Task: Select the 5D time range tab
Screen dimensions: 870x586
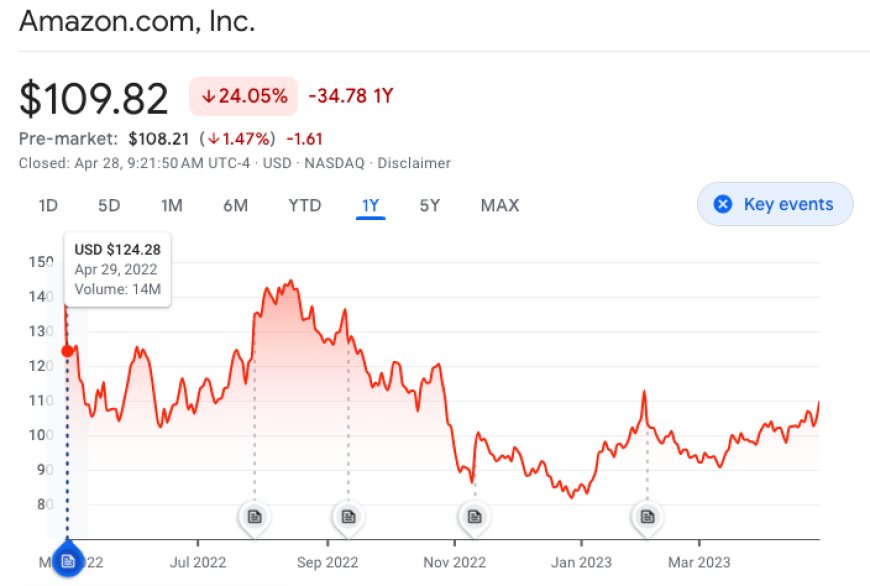Action: click(109, 206)
